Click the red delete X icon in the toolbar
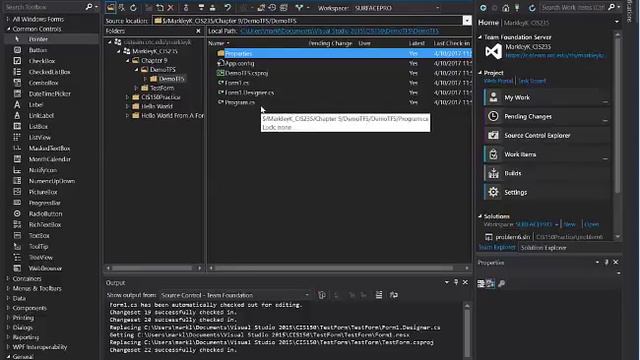The height and width of the screenshot is (360, 640). point(171,7)
